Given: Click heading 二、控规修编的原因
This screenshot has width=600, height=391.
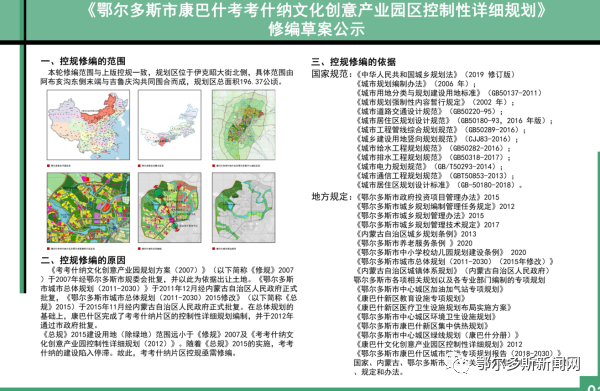Looking at the screenshot, I should pos(83,260).
